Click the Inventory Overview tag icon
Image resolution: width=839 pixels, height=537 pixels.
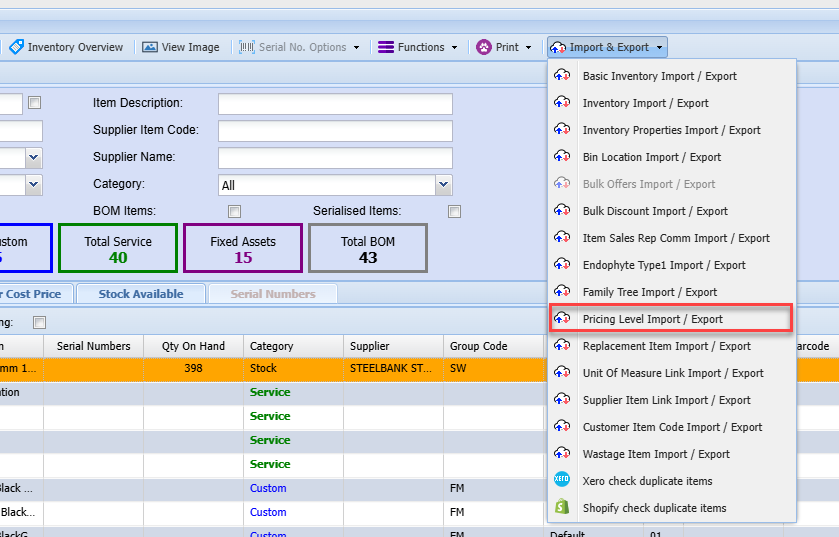click(x=16, y=47)
